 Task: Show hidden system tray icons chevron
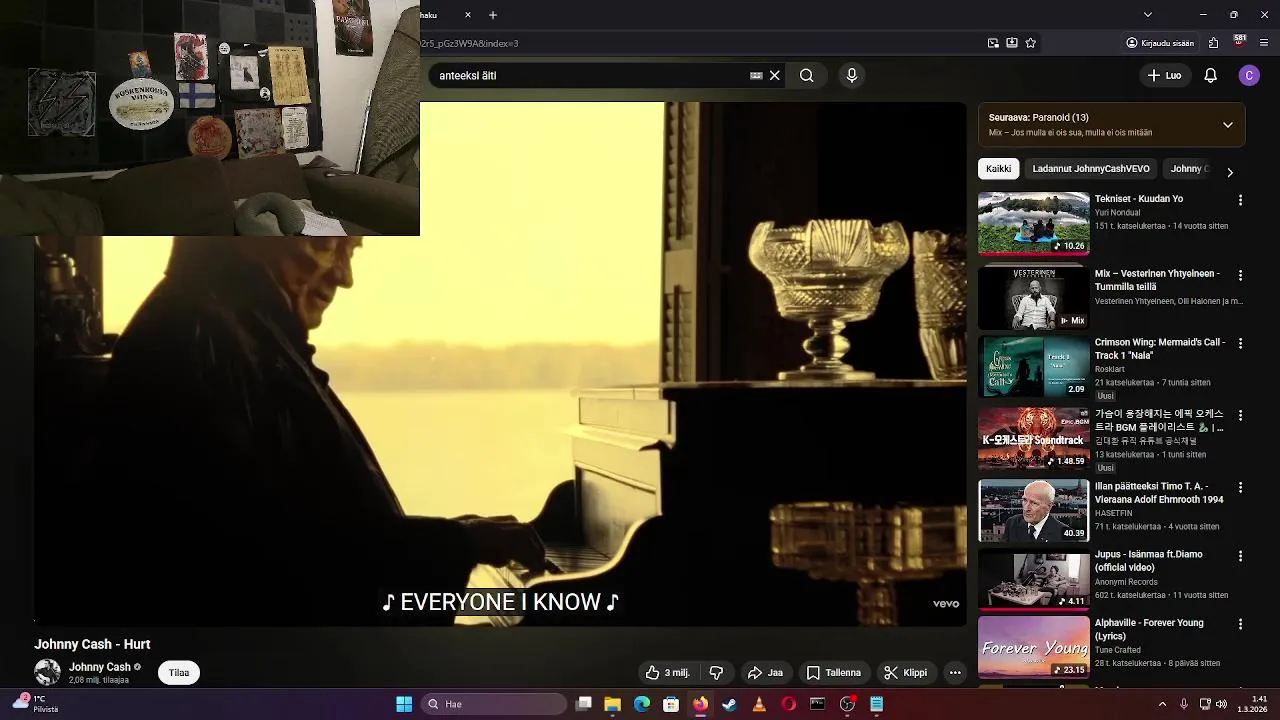pyautogui.click(x=1162, y=704)
